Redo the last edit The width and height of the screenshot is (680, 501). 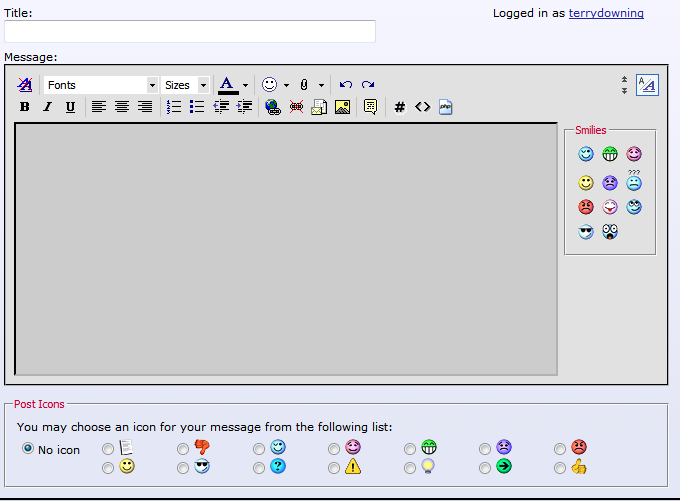(368, 85)
